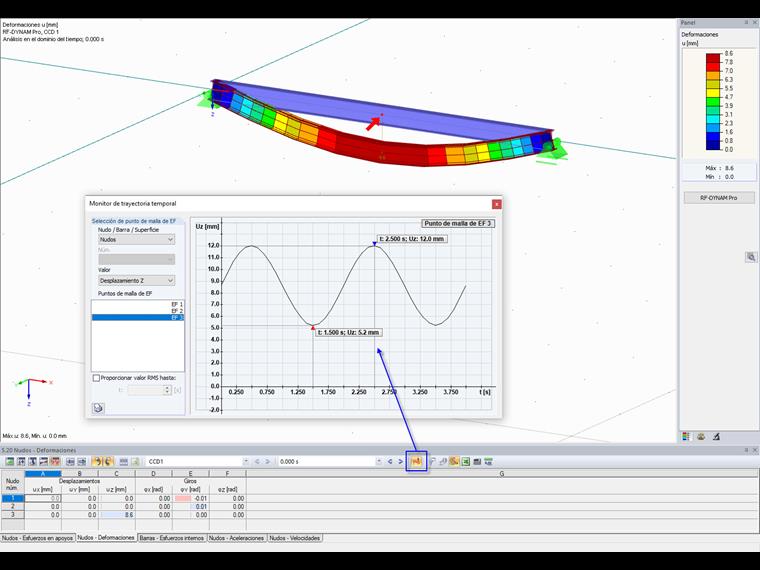Click the RMS time input field
This screenshot has width=760, height=570.
[x=145, y=390]
